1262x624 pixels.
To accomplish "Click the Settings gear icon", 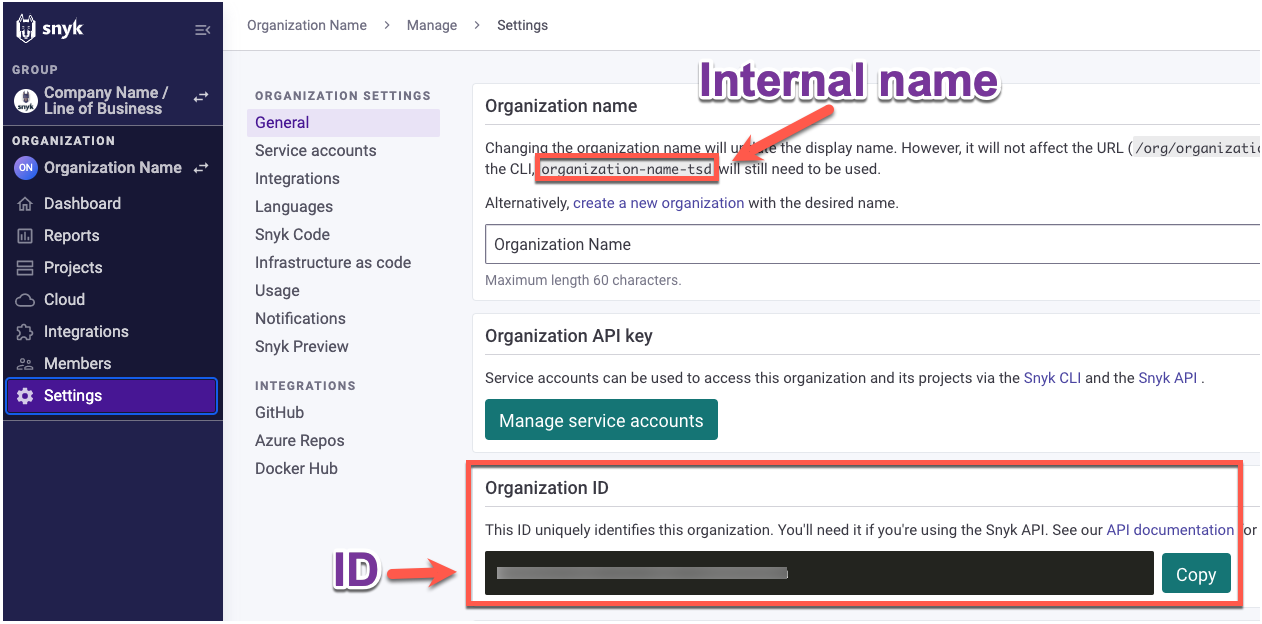I will (x=25, y=396).
